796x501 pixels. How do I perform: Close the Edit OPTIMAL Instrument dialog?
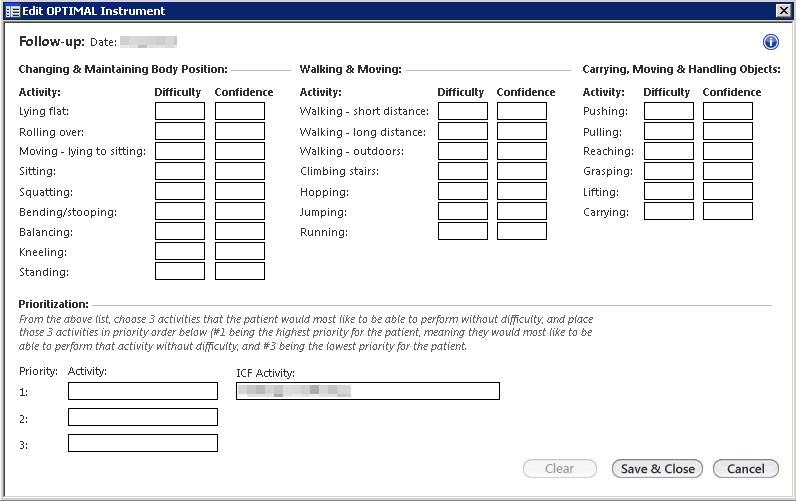[783, 11]
